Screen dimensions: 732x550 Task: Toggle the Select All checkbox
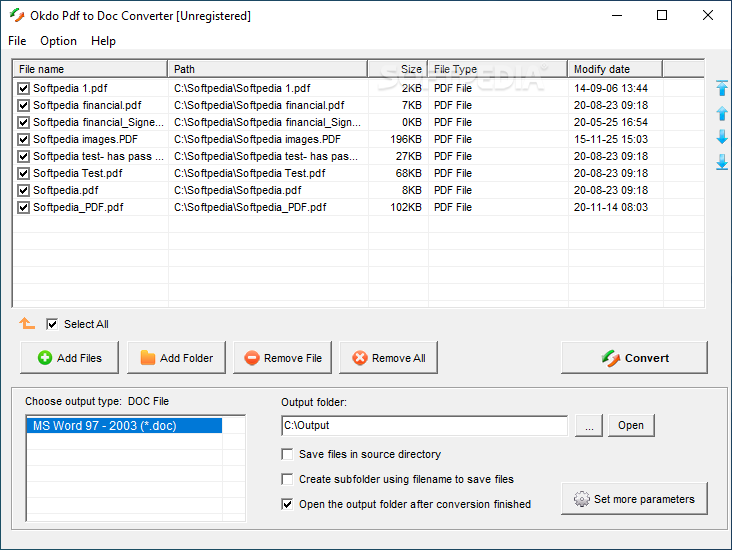[x=52, y=324]
